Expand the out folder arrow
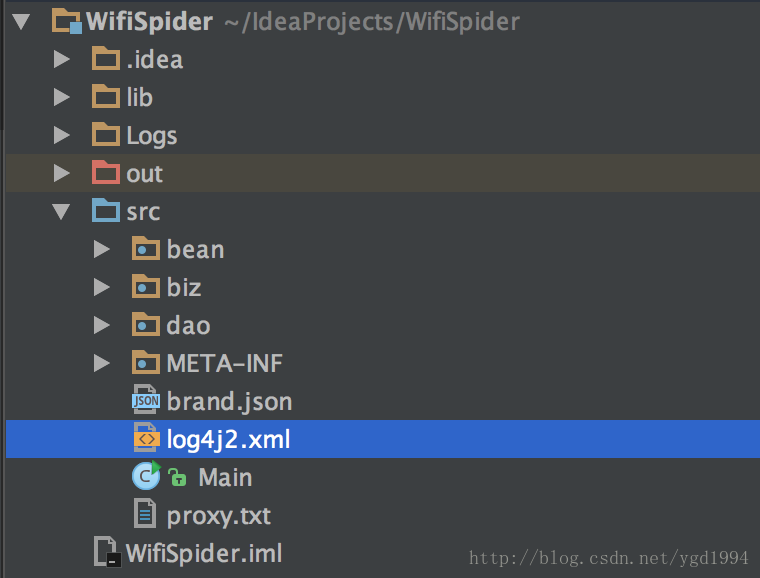The image size is (760, 578). pyautogui.click(x=62, y=173)
